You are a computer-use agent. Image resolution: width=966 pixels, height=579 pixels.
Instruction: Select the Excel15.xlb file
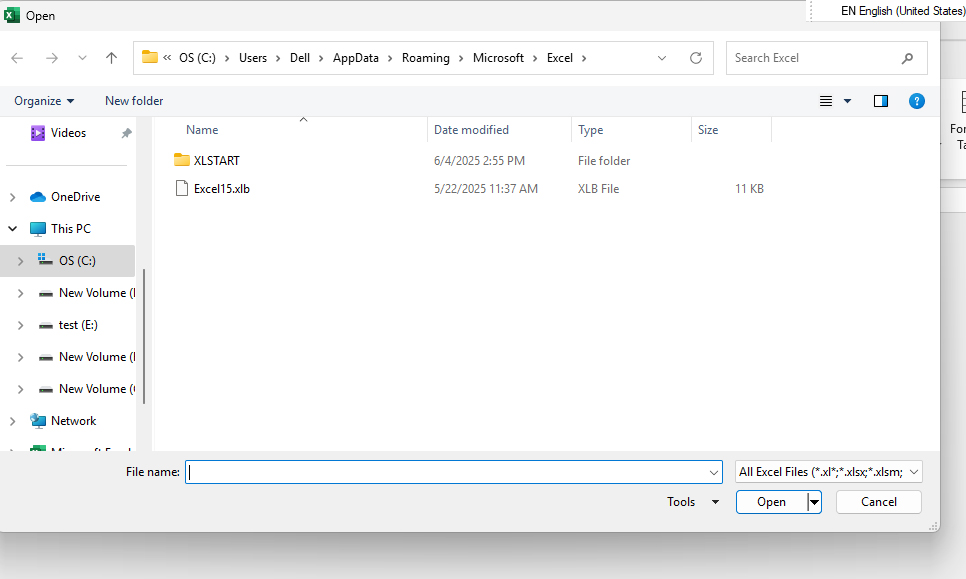tap(221, 189)
